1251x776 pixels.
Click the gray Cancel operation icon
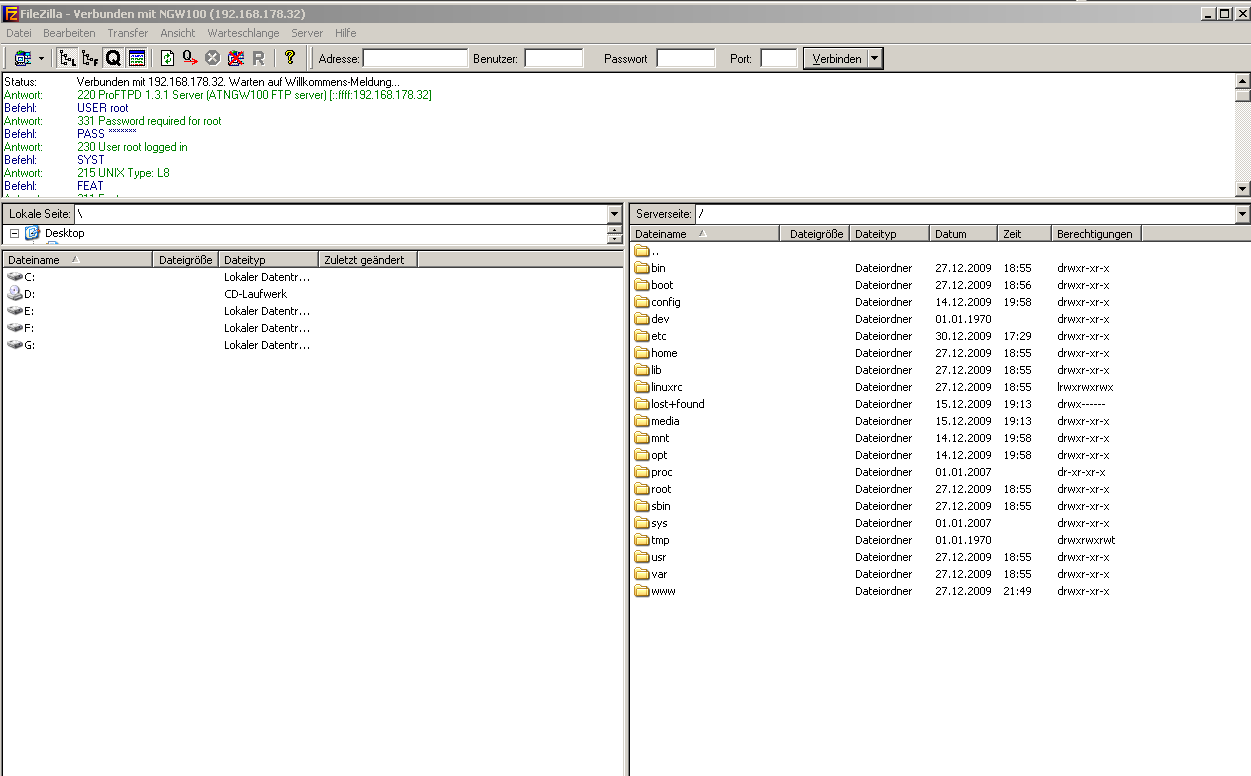(212, 58)
